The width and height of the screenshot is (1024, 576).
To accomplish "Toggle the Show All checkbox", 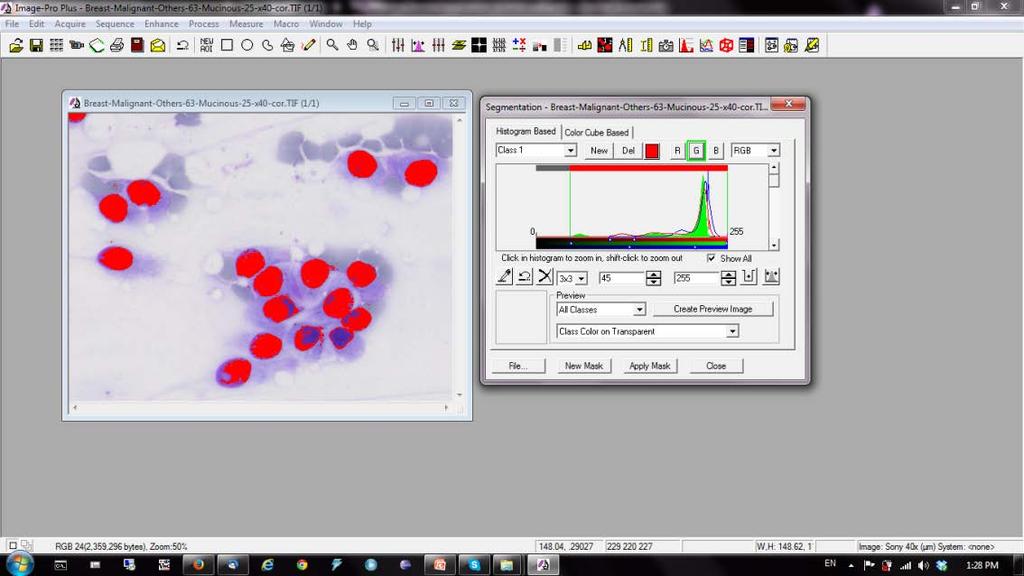I will click(711, 258).
